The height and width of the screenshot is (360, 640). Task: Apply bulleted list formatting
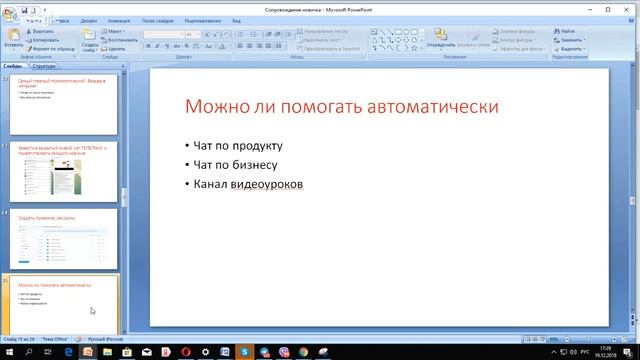[241, 35]
